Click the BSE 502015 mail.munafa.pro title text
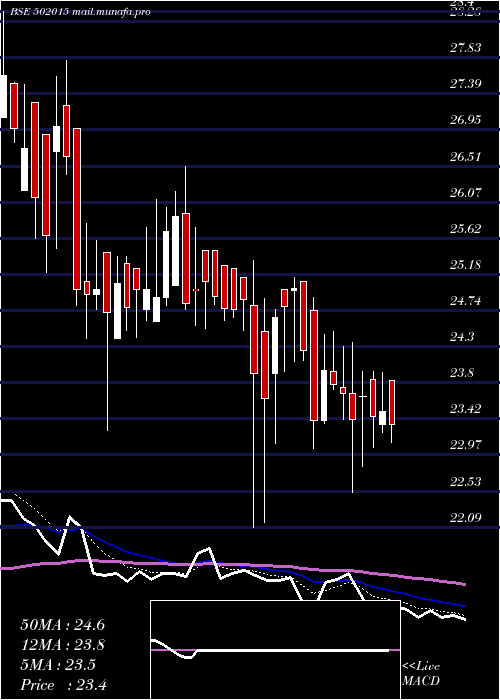Screen dimensions: 500x700 point(78,12)
